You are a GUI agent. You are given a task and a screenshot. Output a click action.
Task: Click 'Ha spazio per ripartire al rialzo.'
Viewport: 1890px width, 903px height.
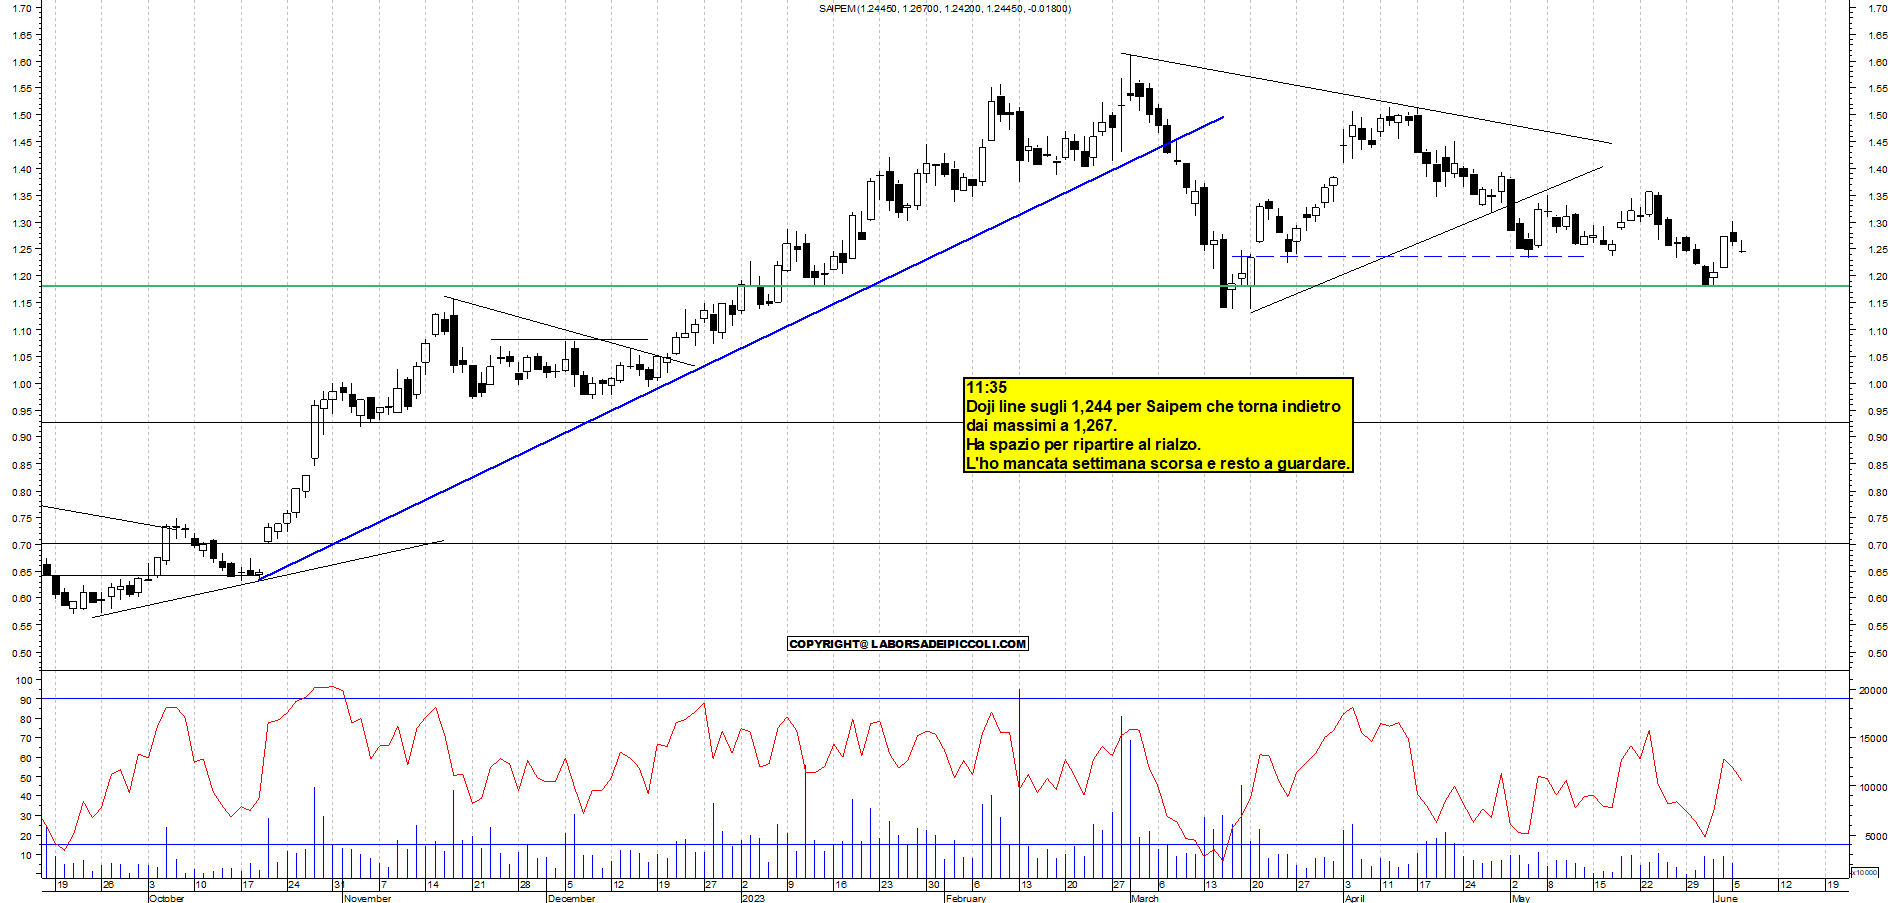[1083, 445]
